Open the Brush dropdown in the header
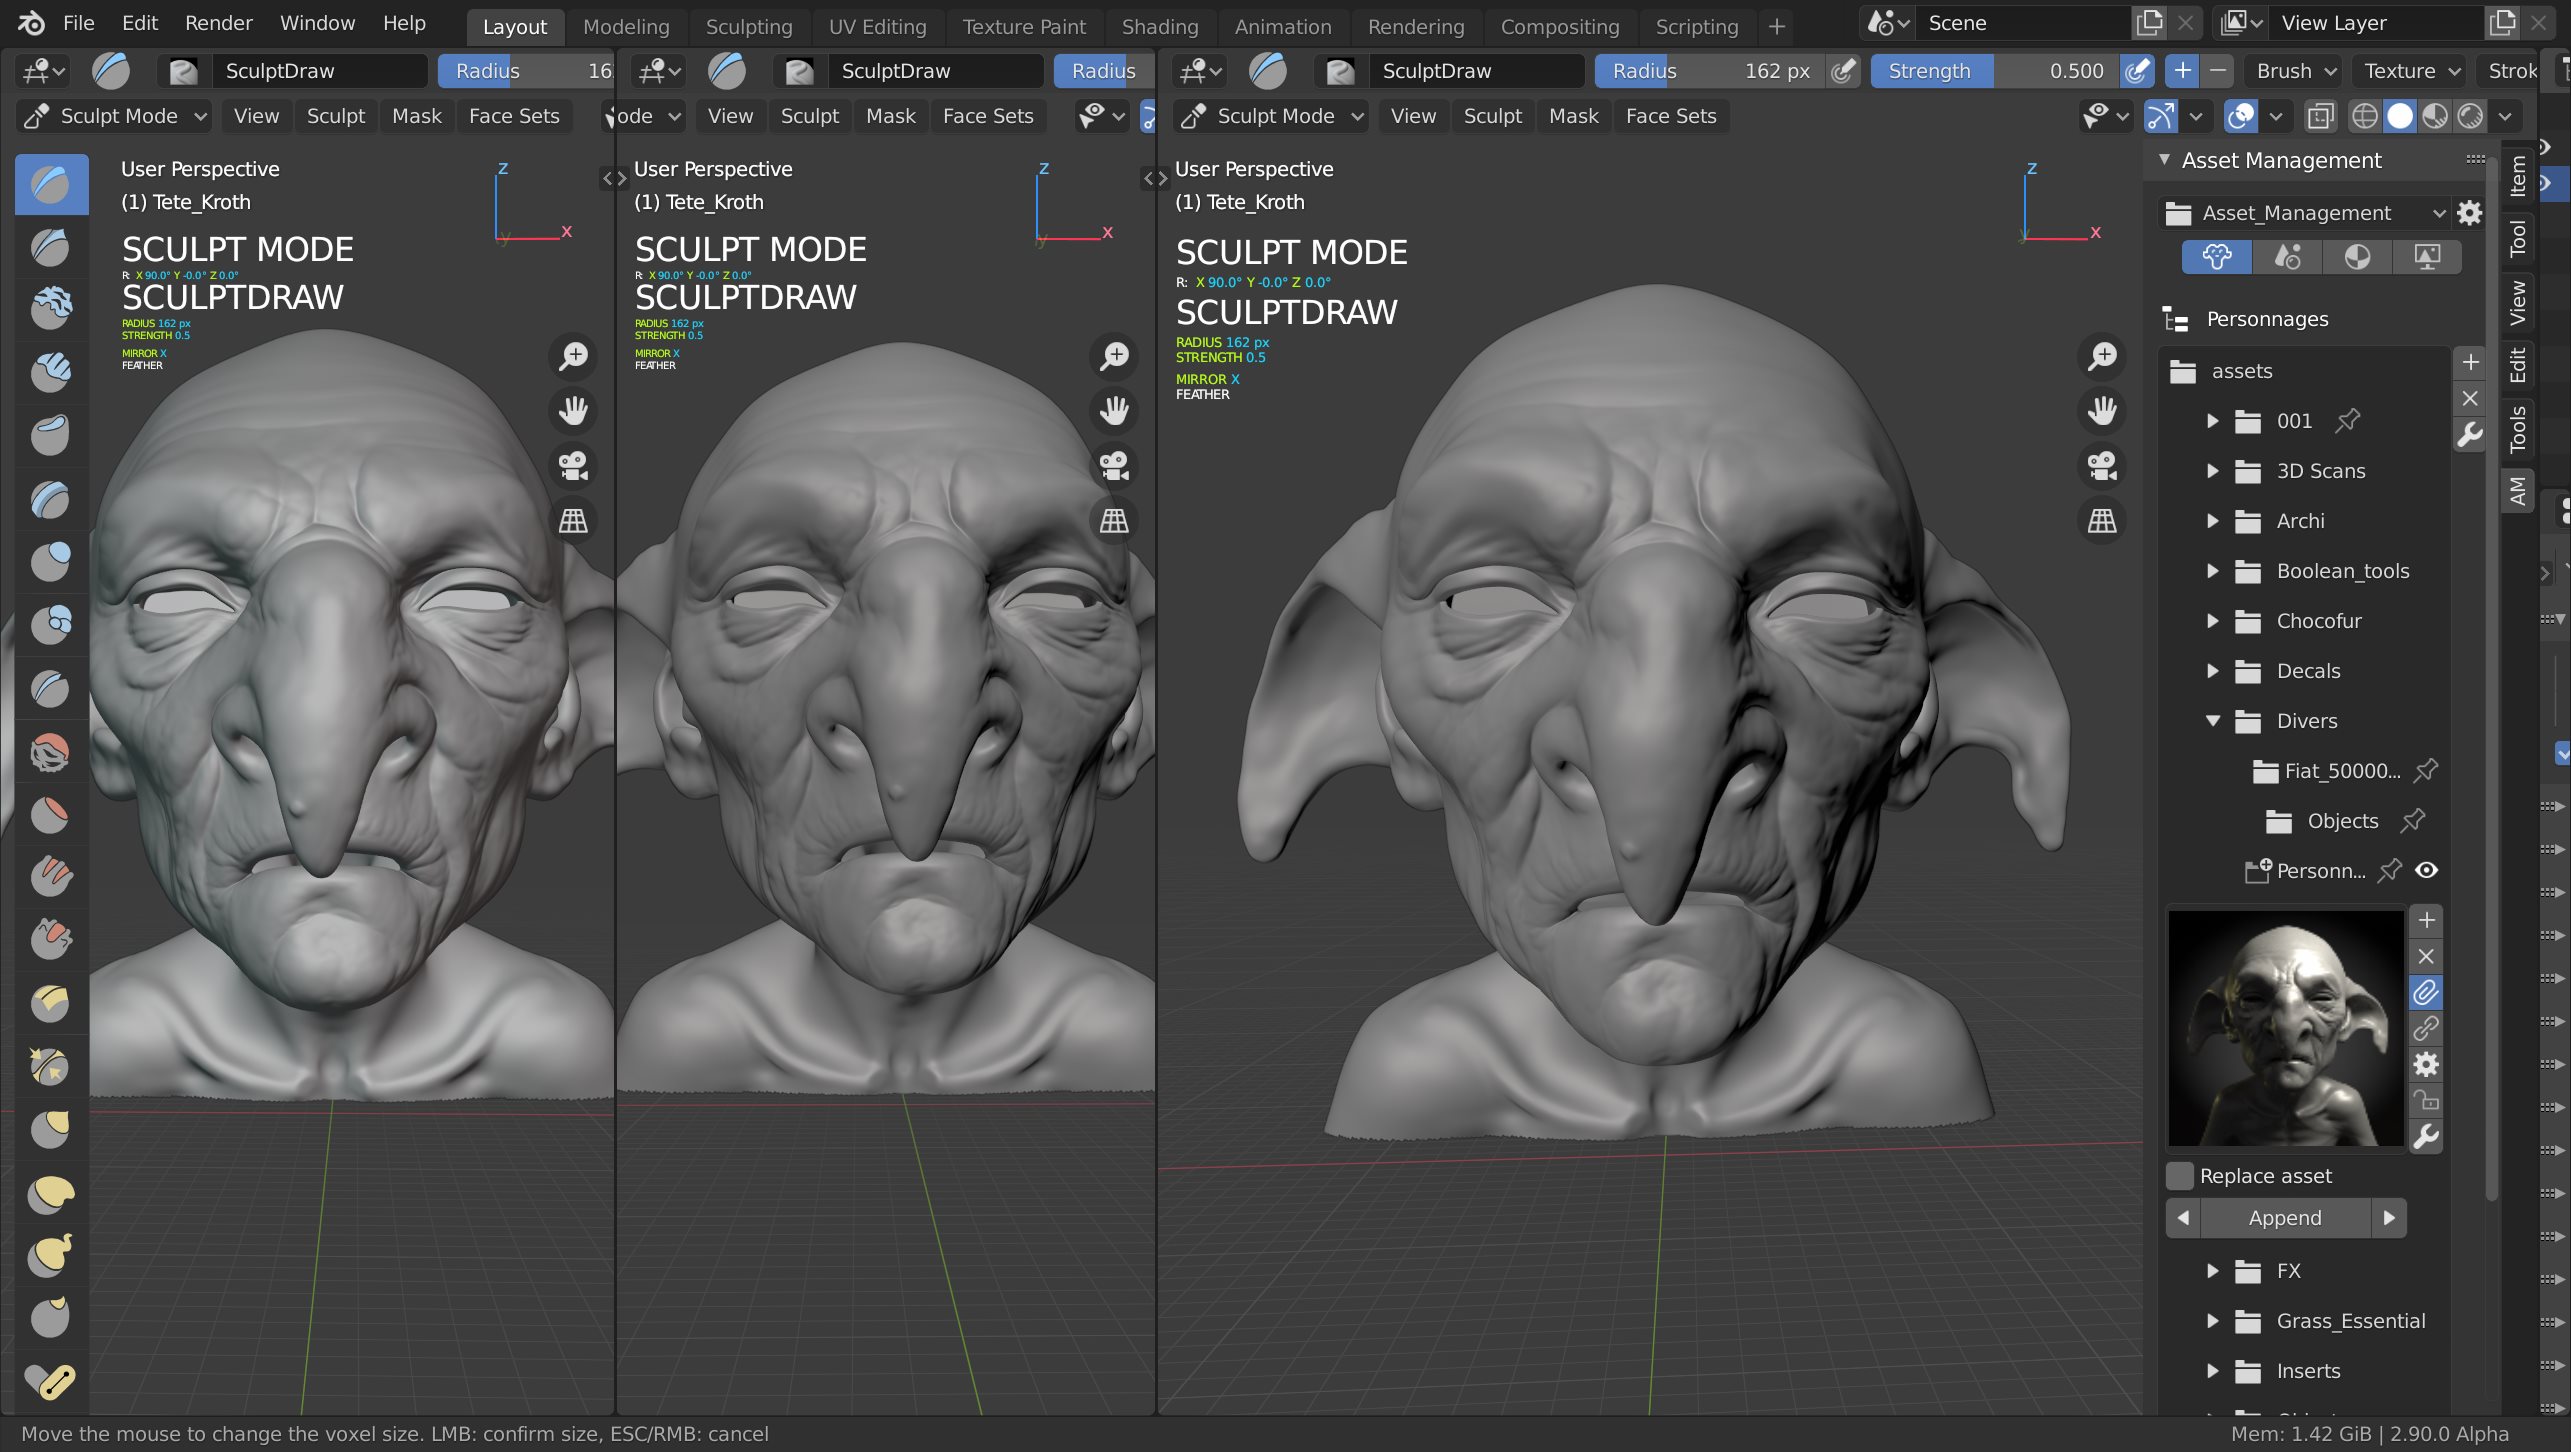Screen dimensions: 2571x1452 2293,70
